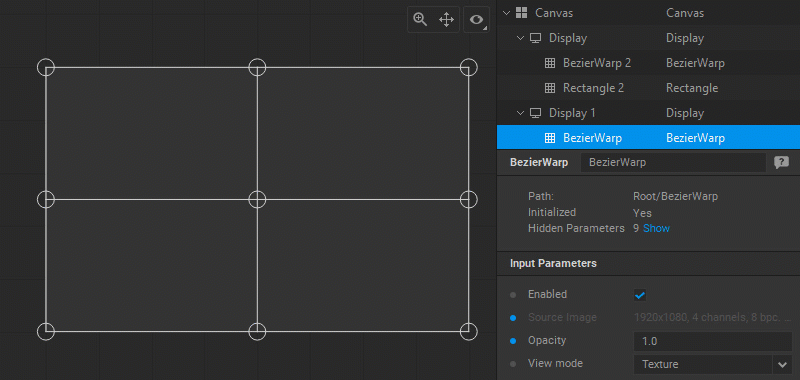The width and height of the screenshot is (800, 380).
Task: Click the Display monitor icon
Action: pyautogui.click(x=535, y=38)
